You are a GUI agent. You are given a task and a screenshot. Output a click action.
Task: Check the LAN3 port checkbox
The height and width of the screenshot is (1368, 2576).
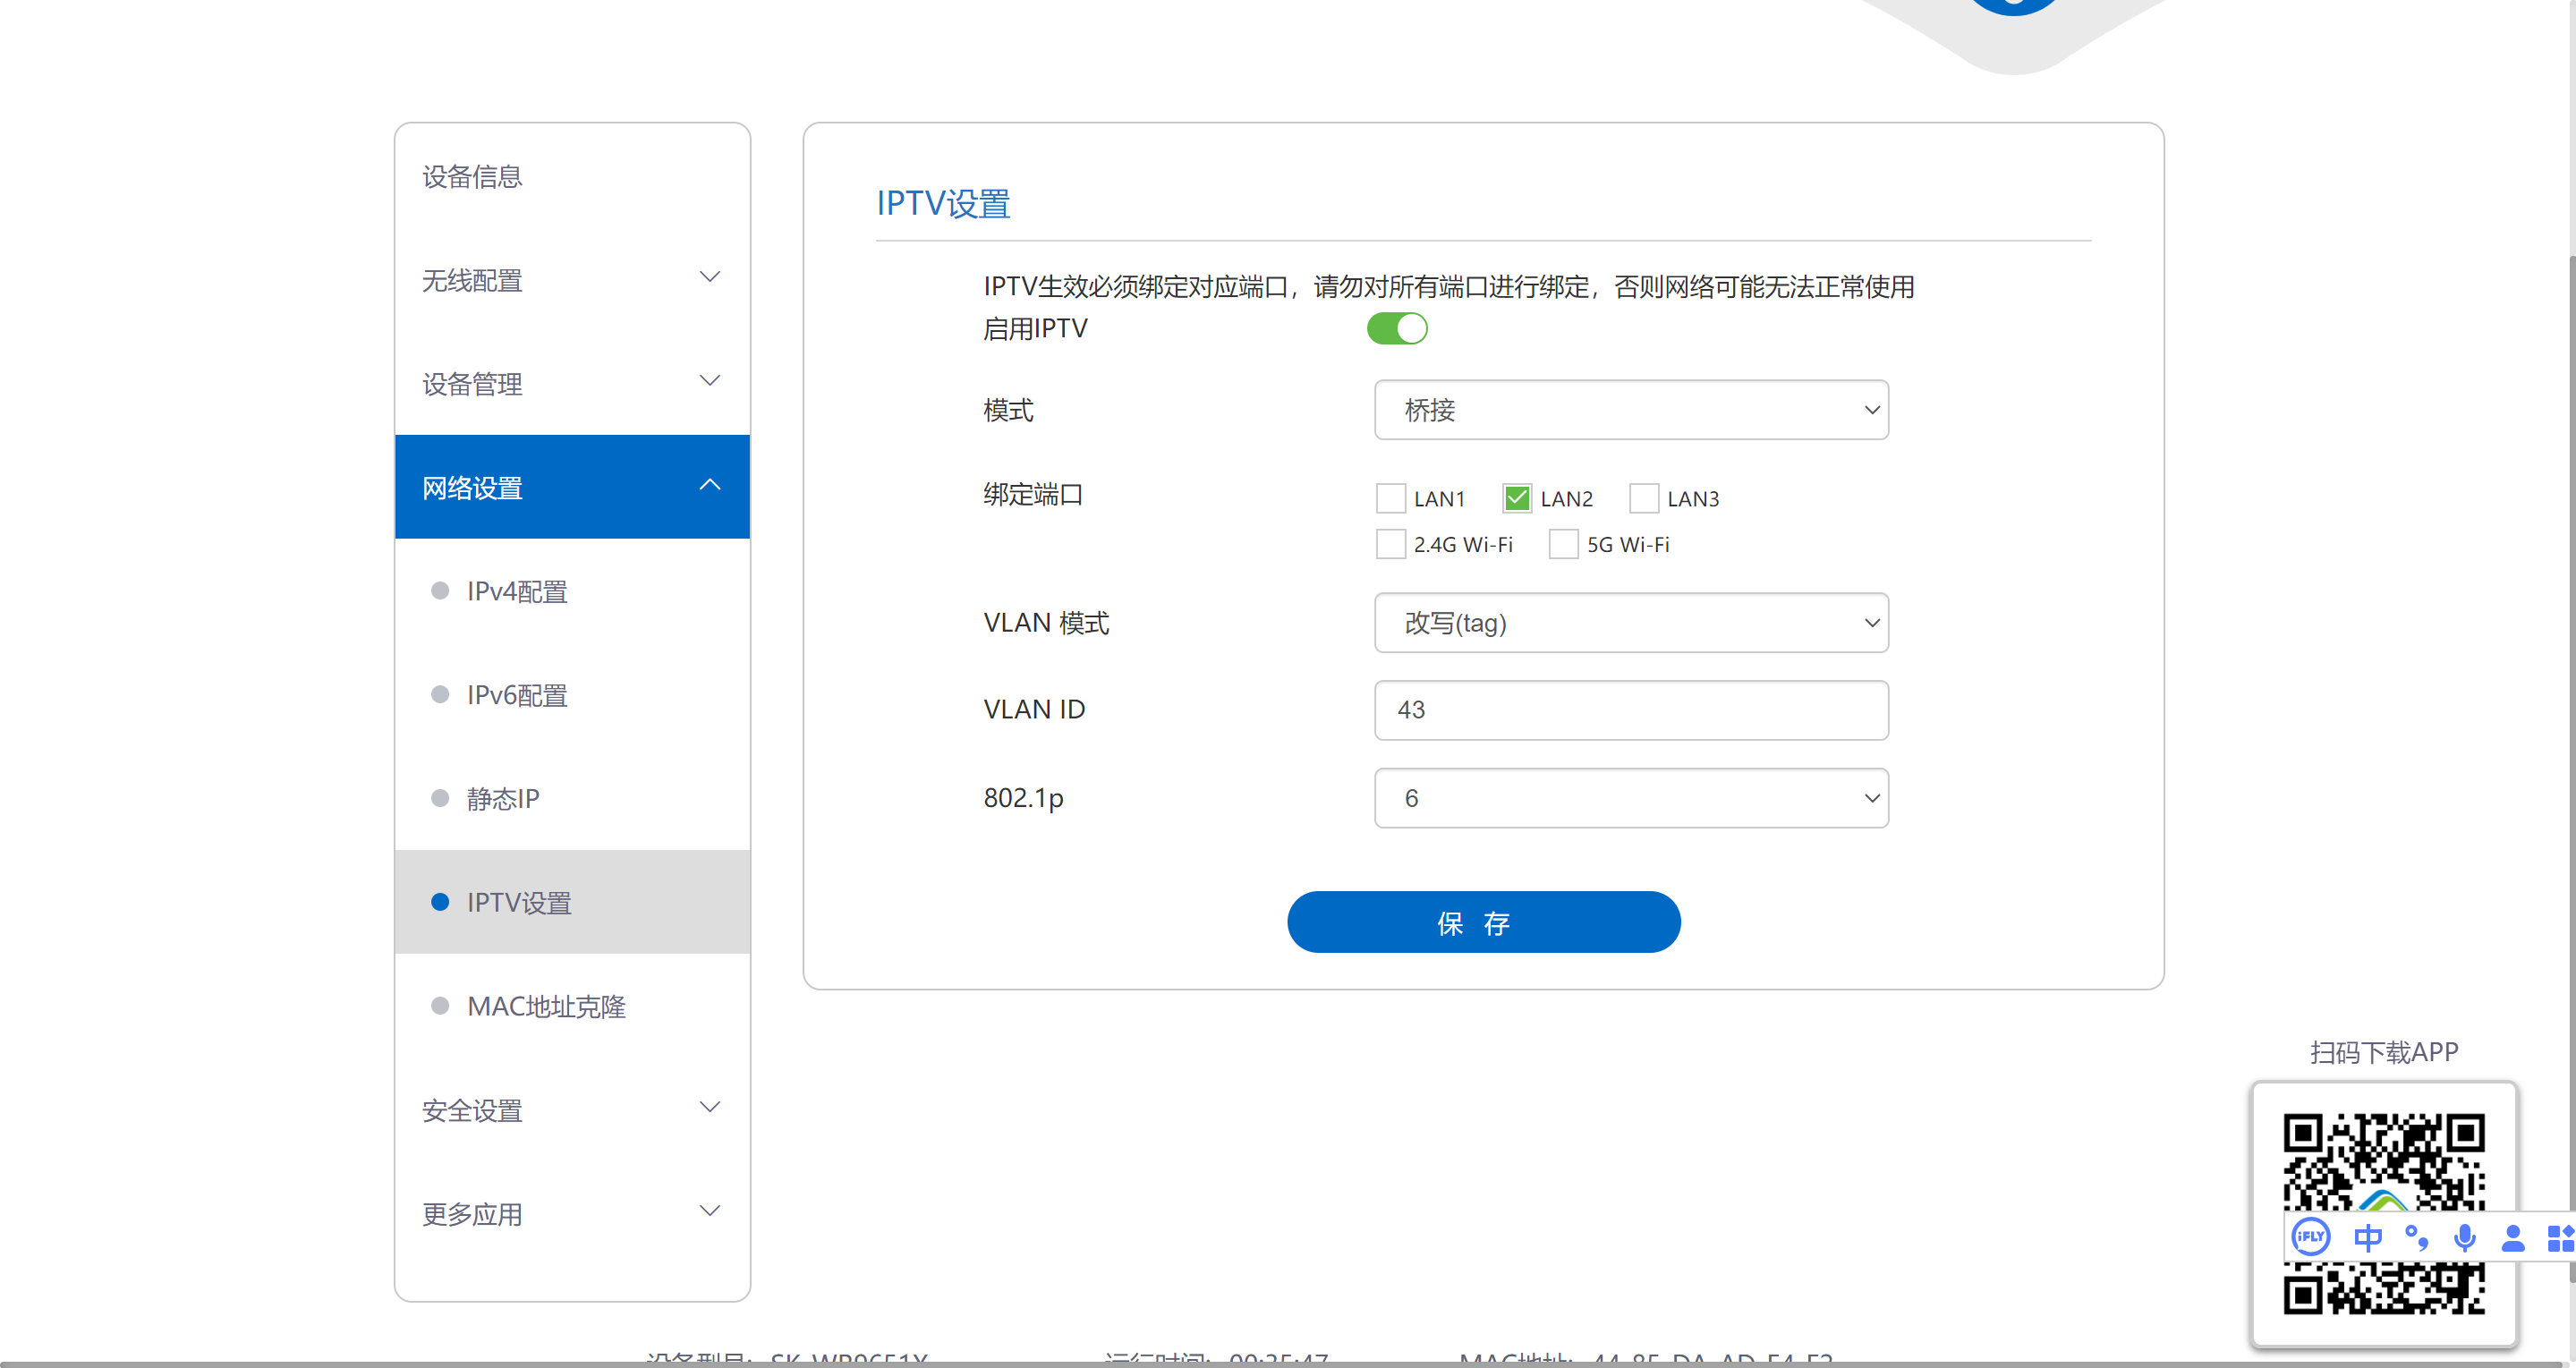coord(1644,498)
